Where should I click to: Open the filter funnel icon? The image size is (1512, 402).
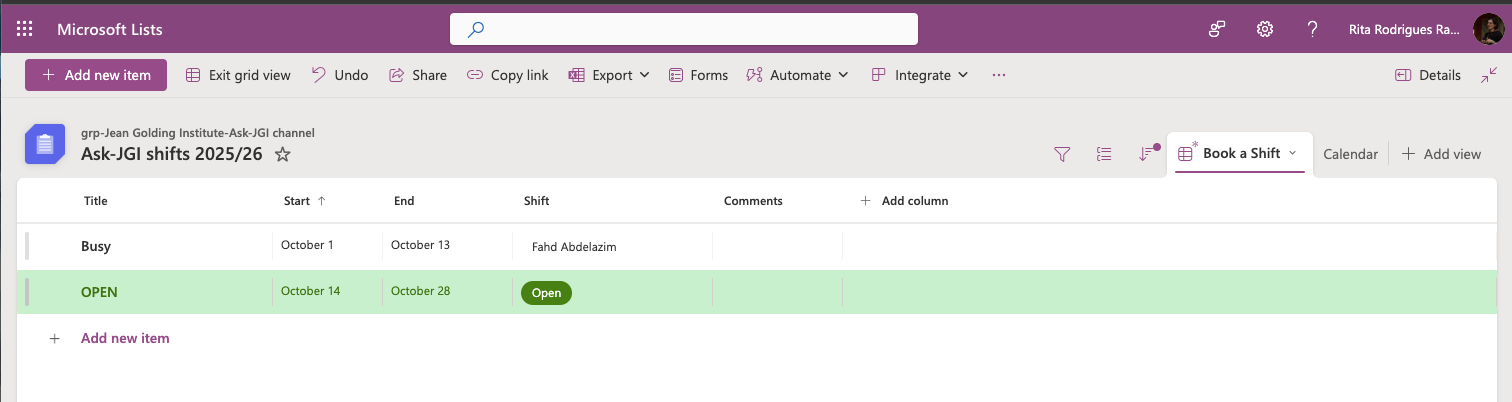click(x=1062, y=154)
